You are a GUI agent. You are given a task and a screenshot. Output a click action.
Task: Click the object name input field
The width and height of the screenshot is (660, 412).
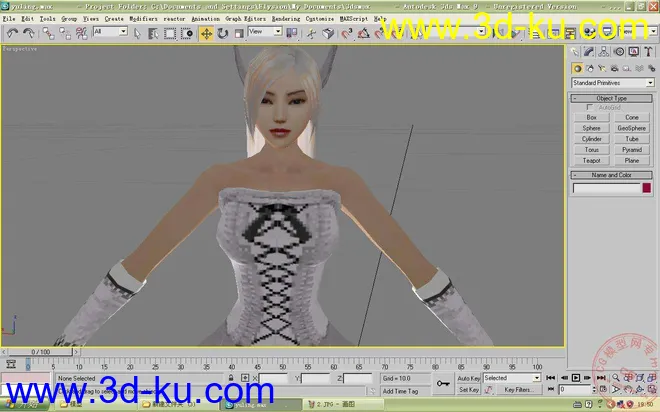(x=602, y=187)
